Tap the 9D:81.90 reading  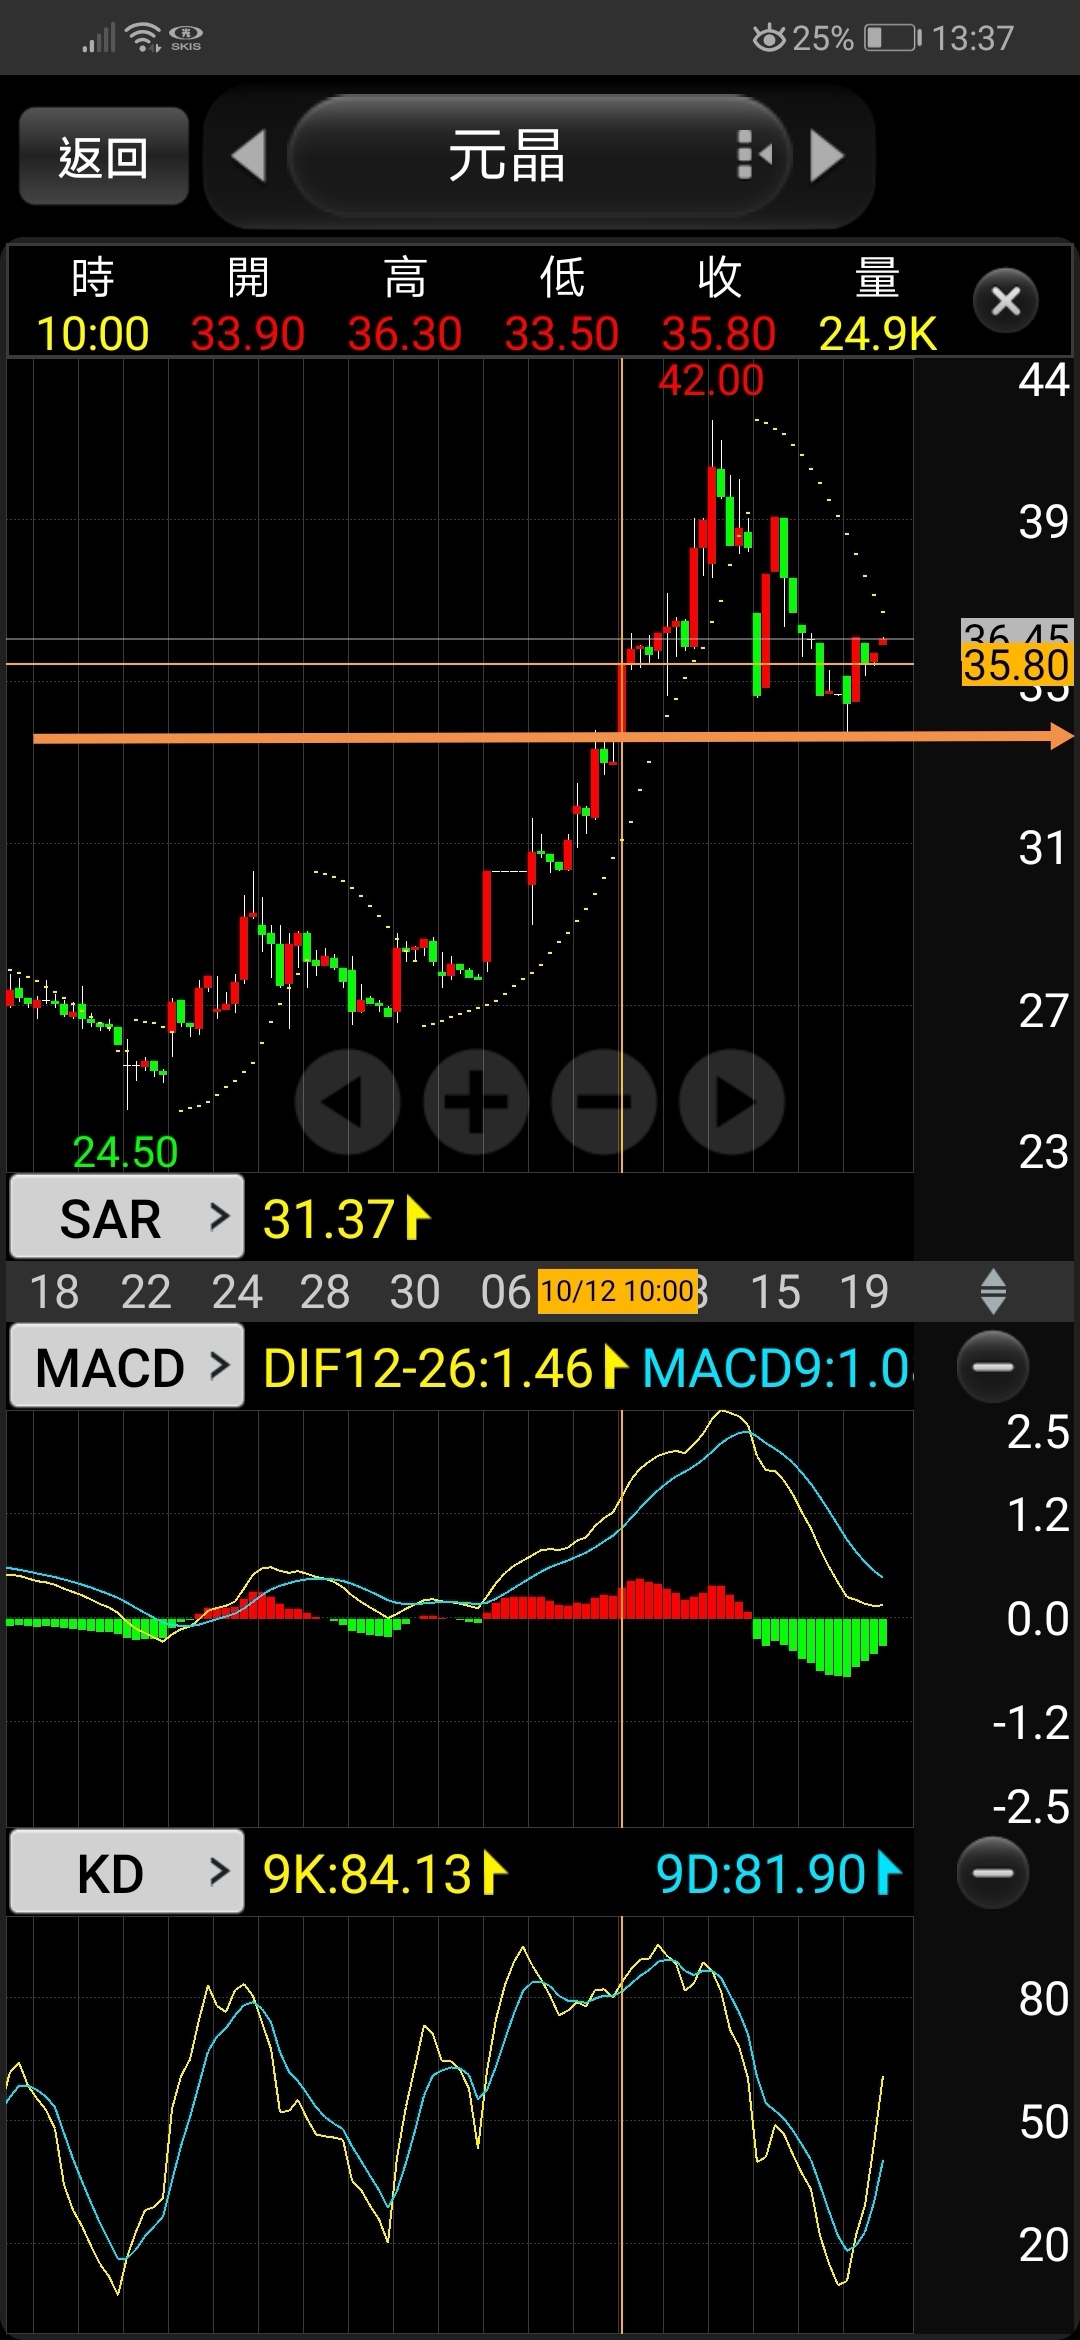click(x=761, y=1874)
